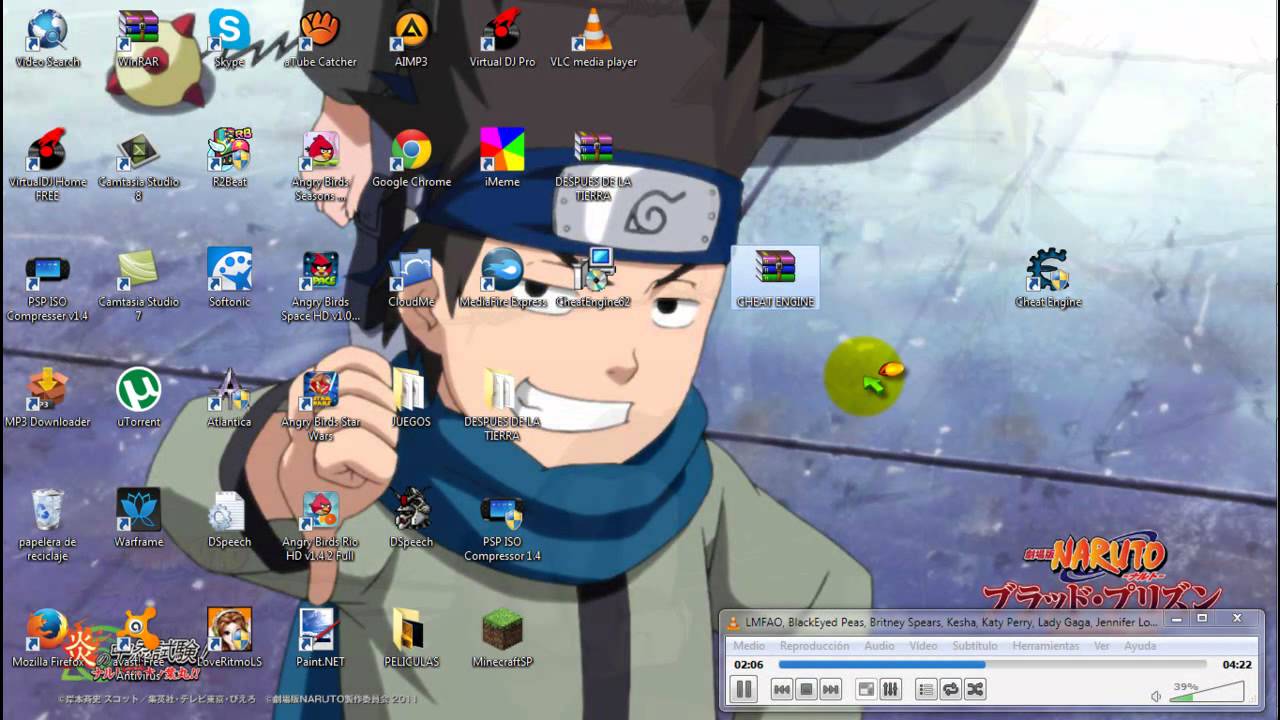Select the VirtualDJ Home FREE icon

click(47, 165)
